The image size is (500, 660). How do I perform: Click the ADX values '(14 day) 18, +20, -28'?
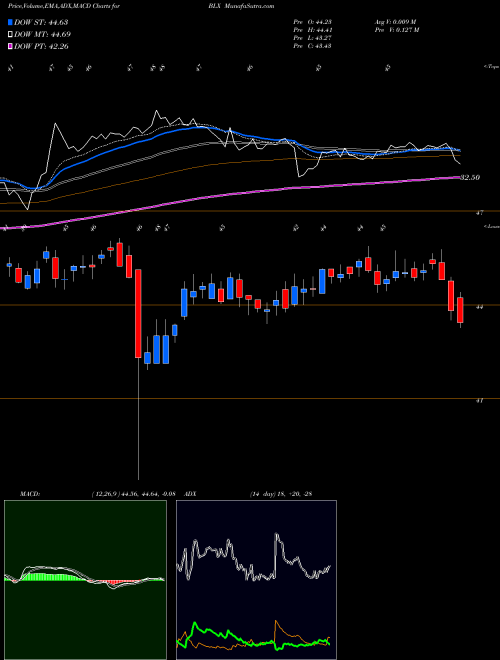(281, 494)
